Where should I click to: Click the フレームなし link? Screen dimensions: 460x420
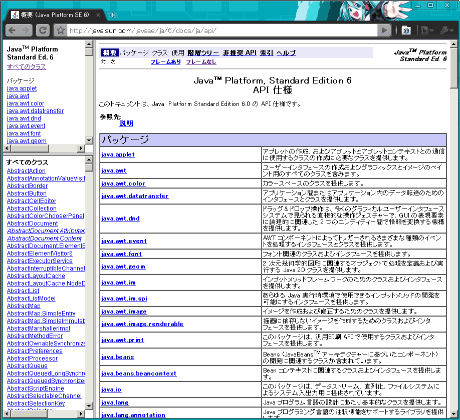(x=201, y=62)
